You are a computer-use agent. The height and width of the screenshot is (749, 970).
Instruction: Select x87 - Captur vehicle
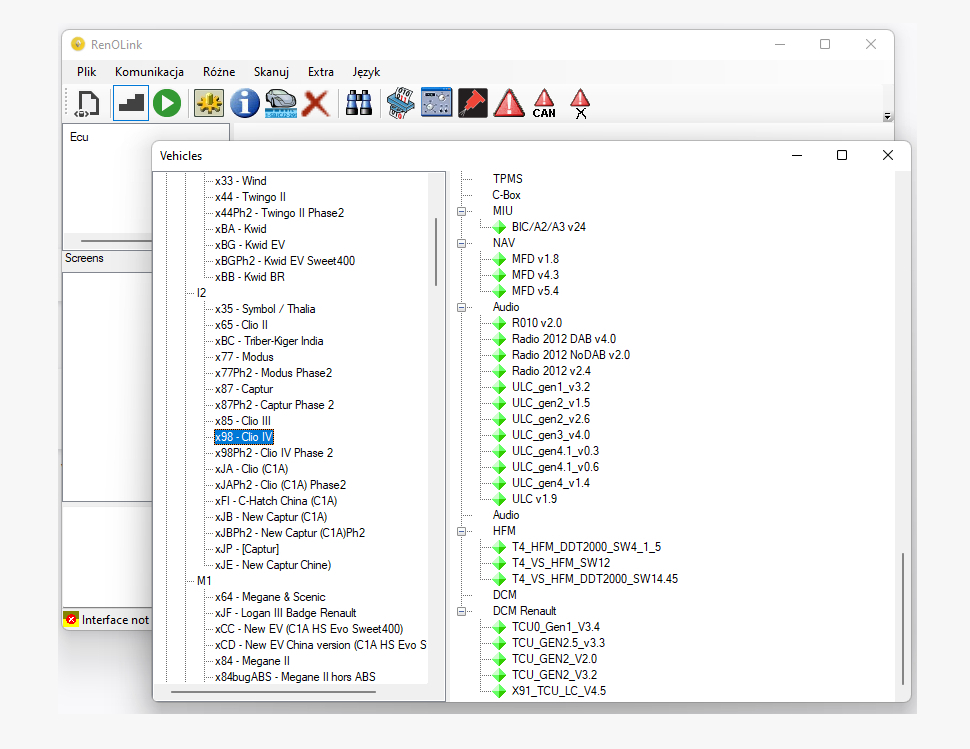click(x=244, y=388)
